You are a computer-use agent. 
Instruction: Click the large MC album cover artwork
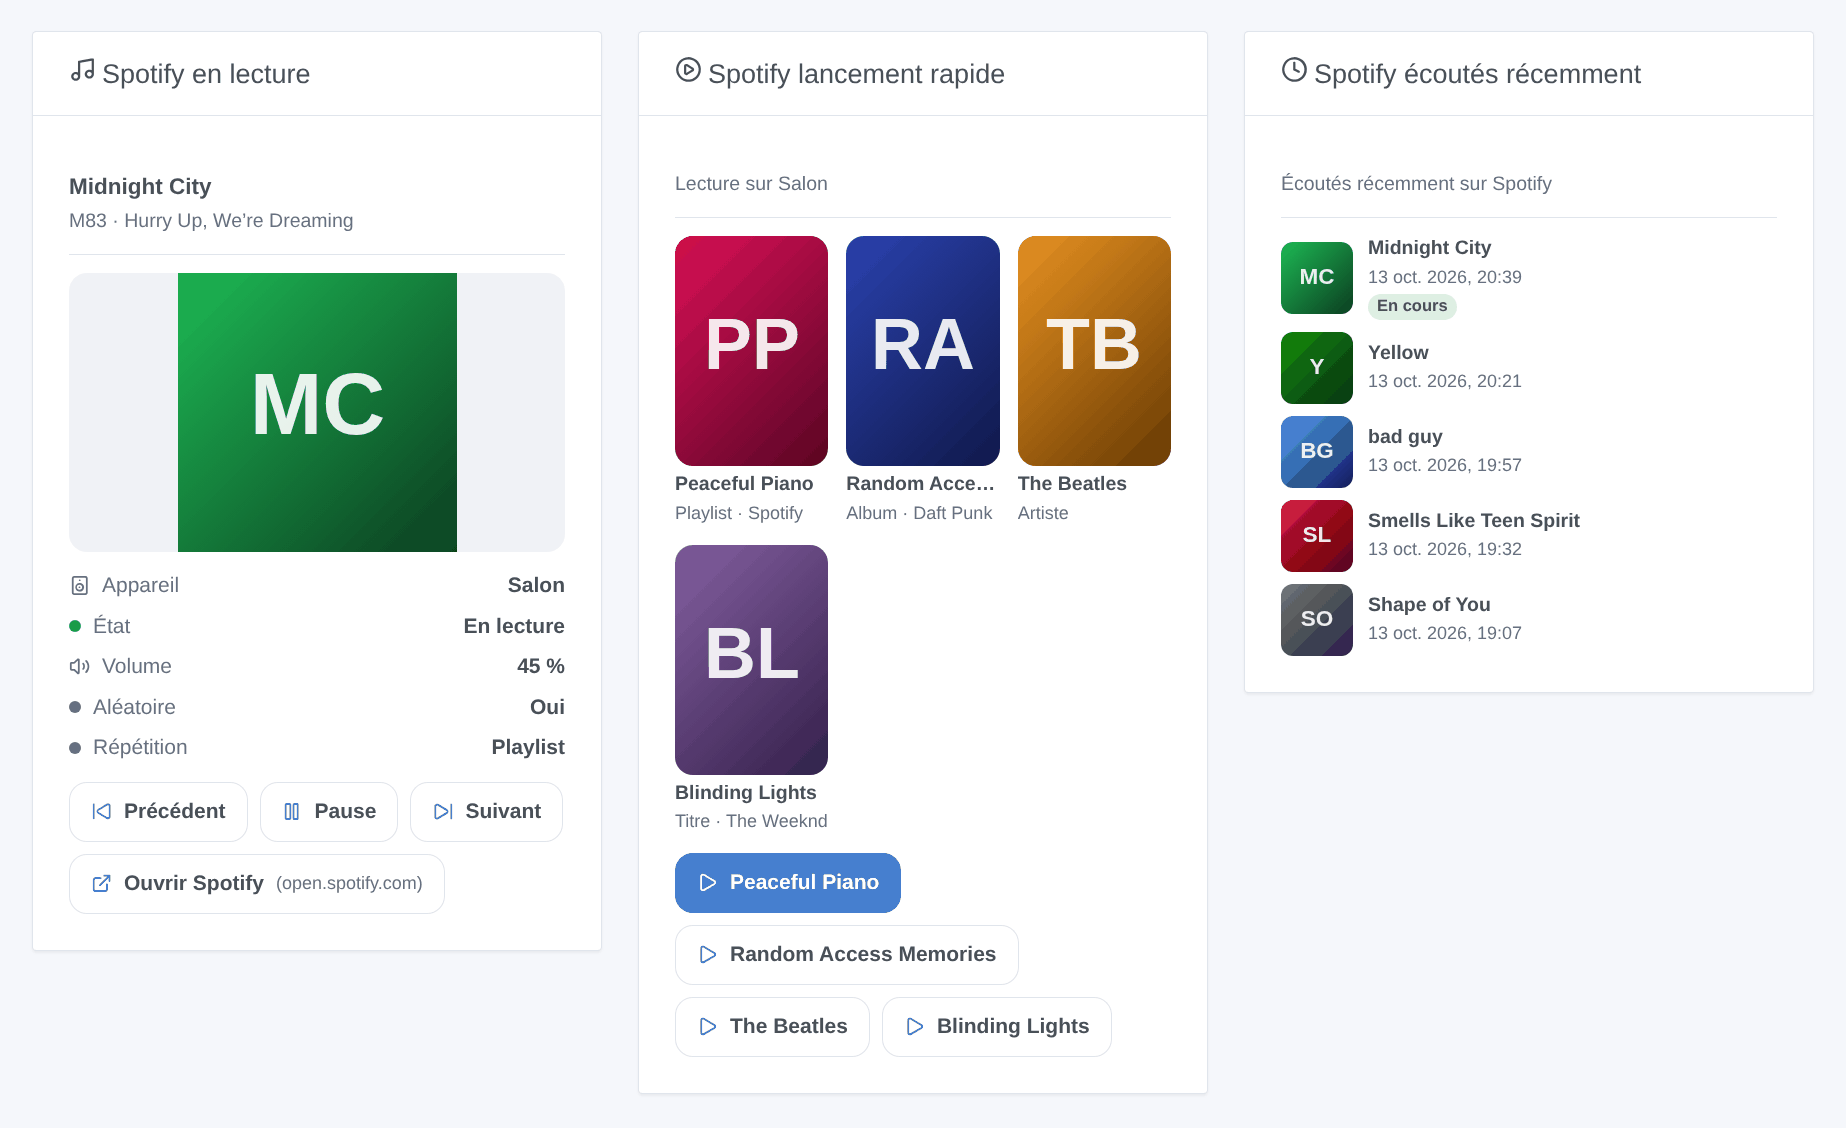pos(317,412)
